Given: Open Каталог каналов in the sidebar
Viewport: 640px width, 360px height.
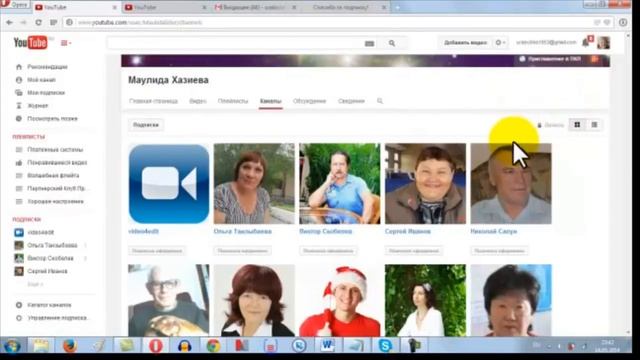Looking at the screenshot, I should click(49, 305).
